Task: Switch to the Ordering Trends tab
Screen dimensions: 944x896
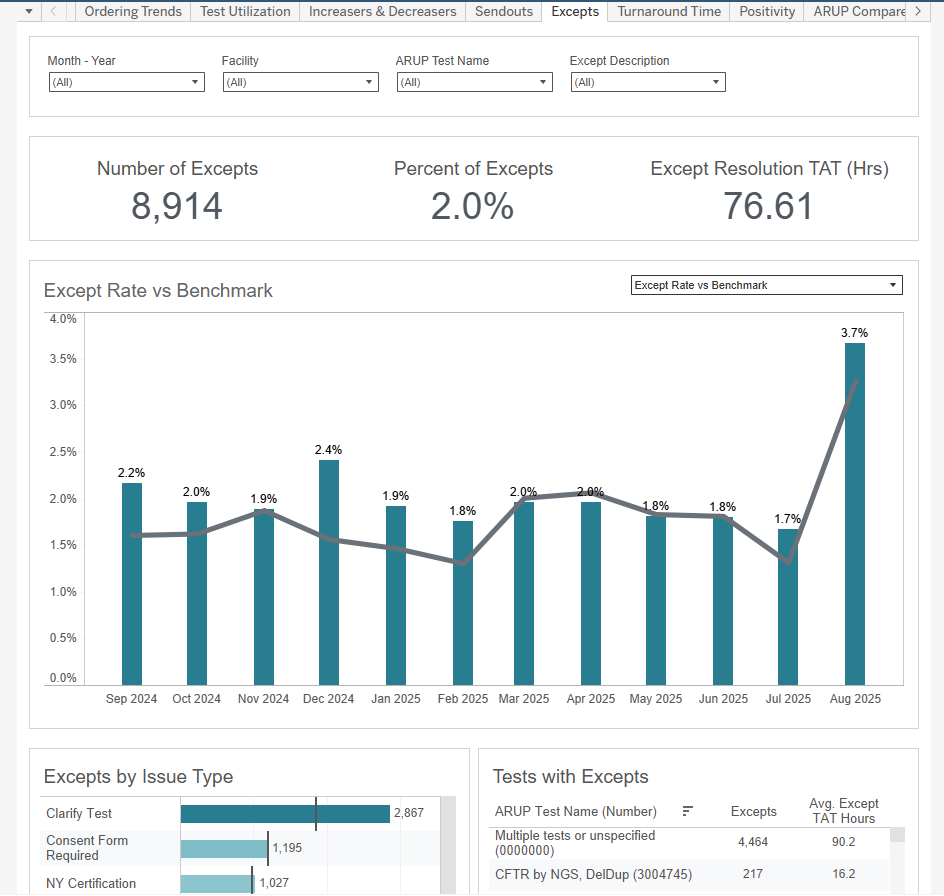Action: 133,11
